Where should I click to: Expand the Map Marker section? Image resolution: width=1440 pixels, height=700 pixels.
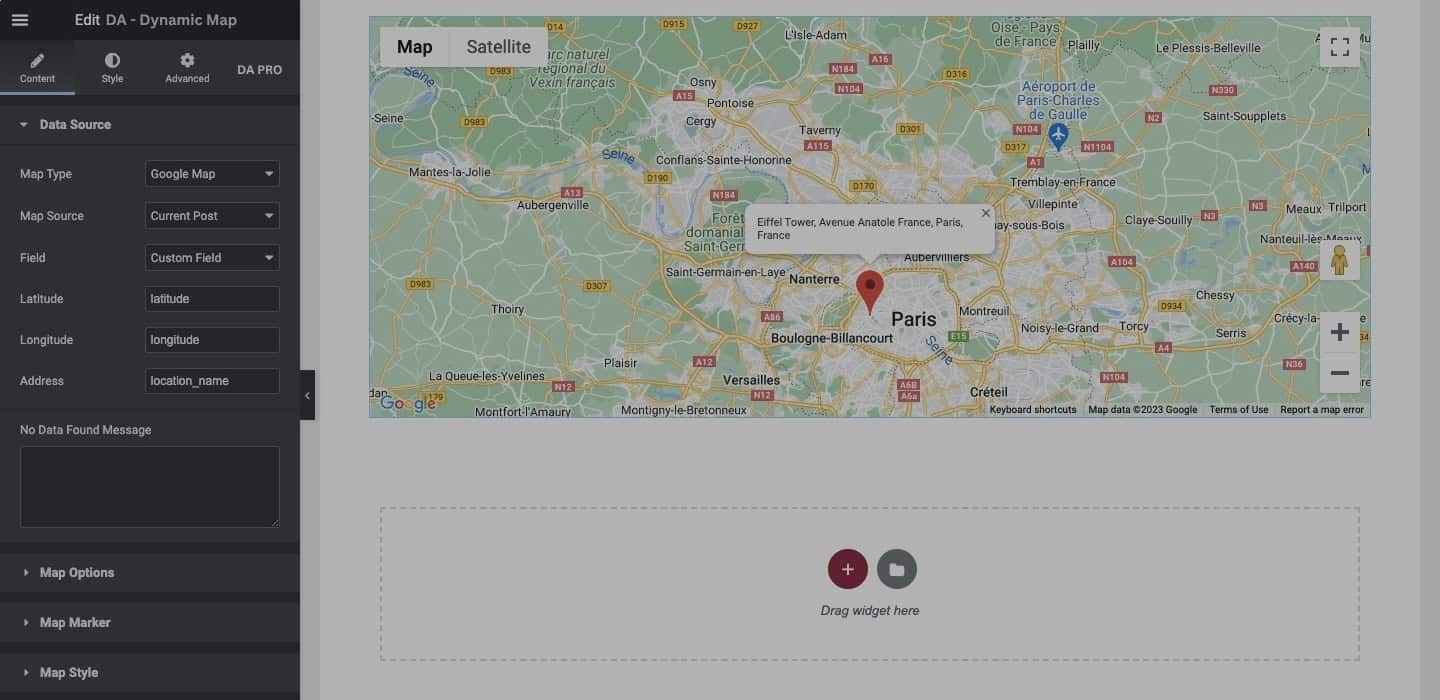[150, 623]
